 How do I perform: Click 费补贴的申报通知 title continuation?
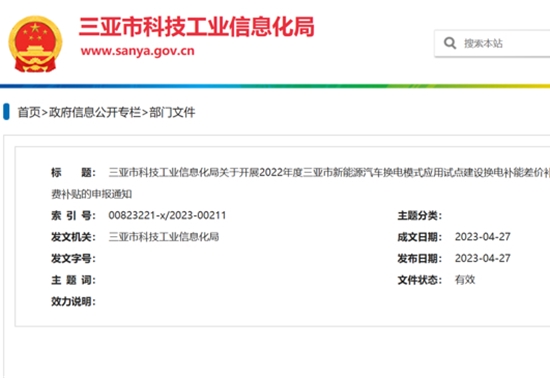(x=92, y=194)
